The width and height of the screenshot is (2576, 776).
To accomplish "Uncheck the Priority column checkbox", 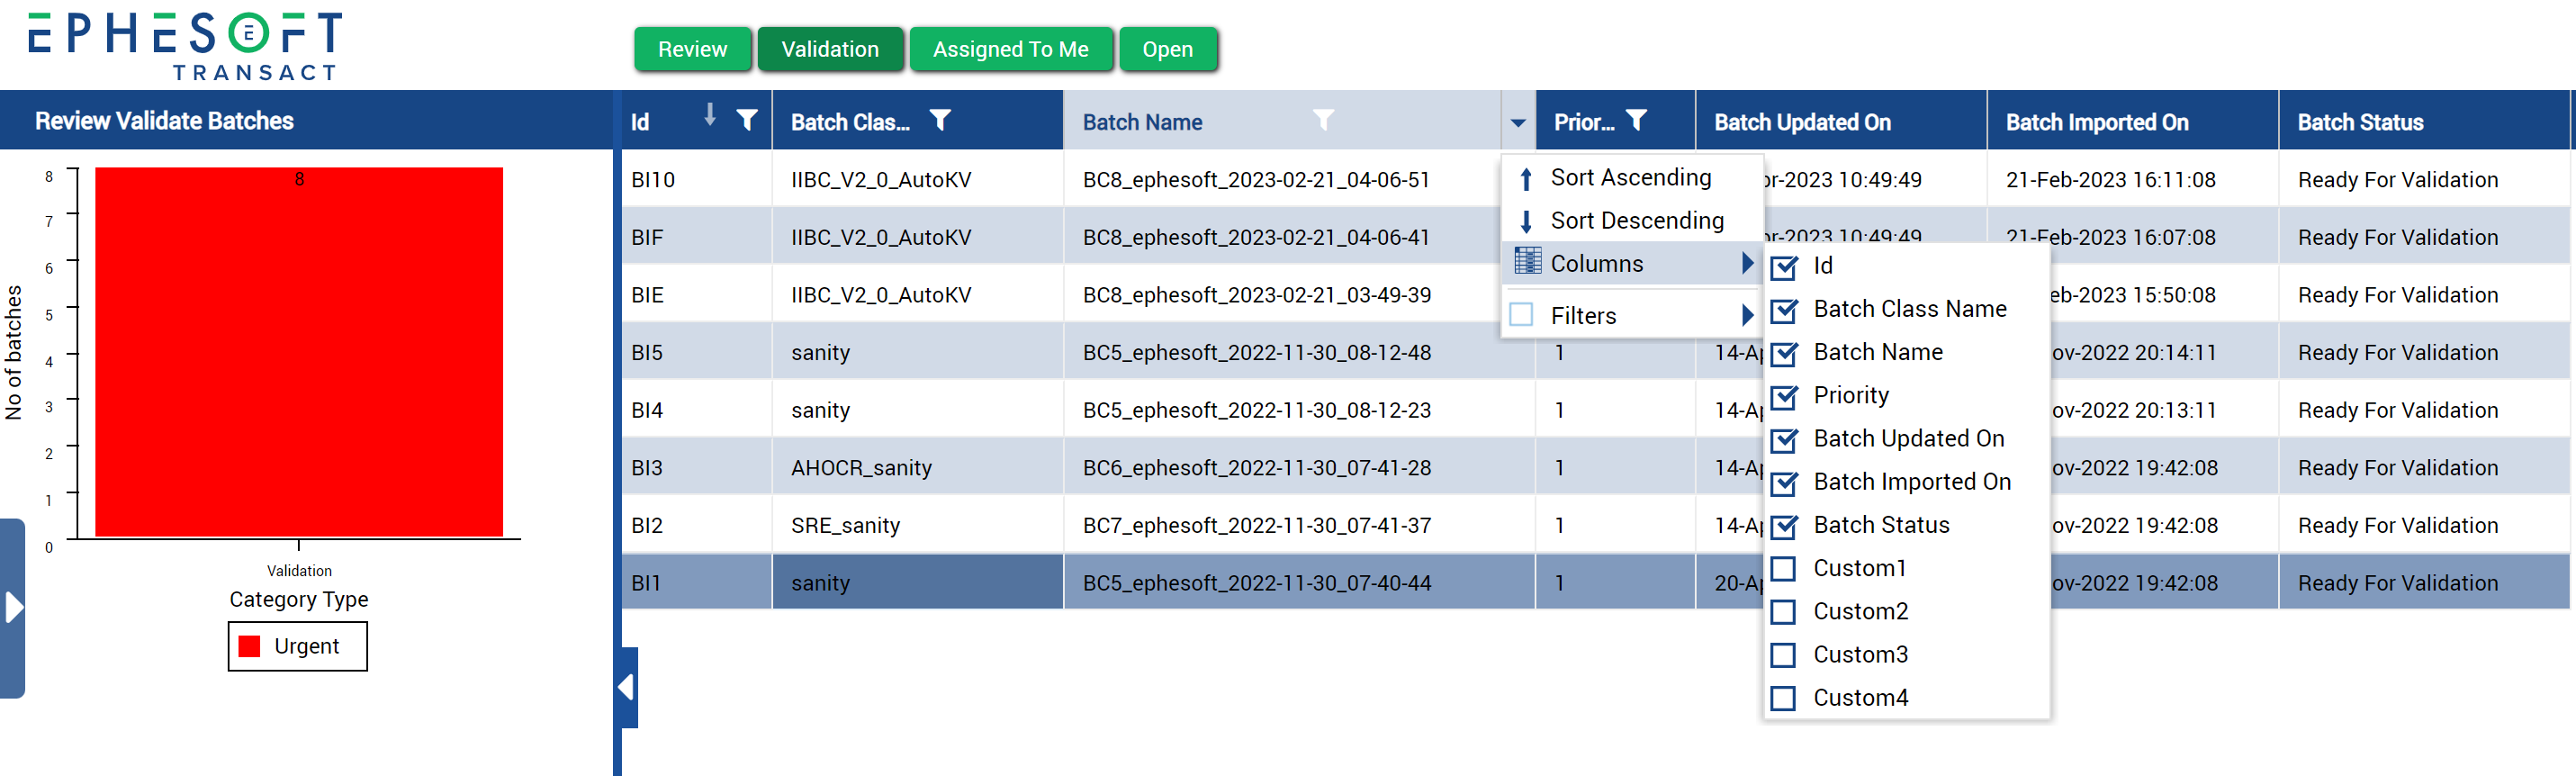I will click(1783, 397).
